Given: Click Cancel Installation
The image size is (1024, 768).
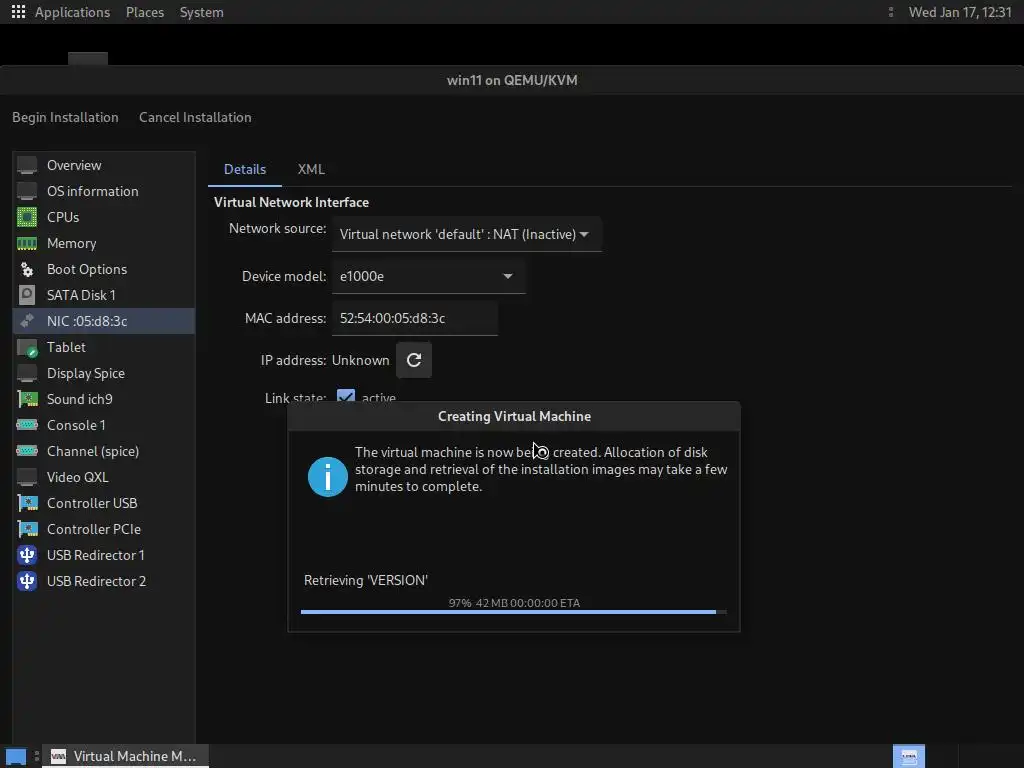Looking at the screenshot, I should pyautogui.click(x=195, y=118).
